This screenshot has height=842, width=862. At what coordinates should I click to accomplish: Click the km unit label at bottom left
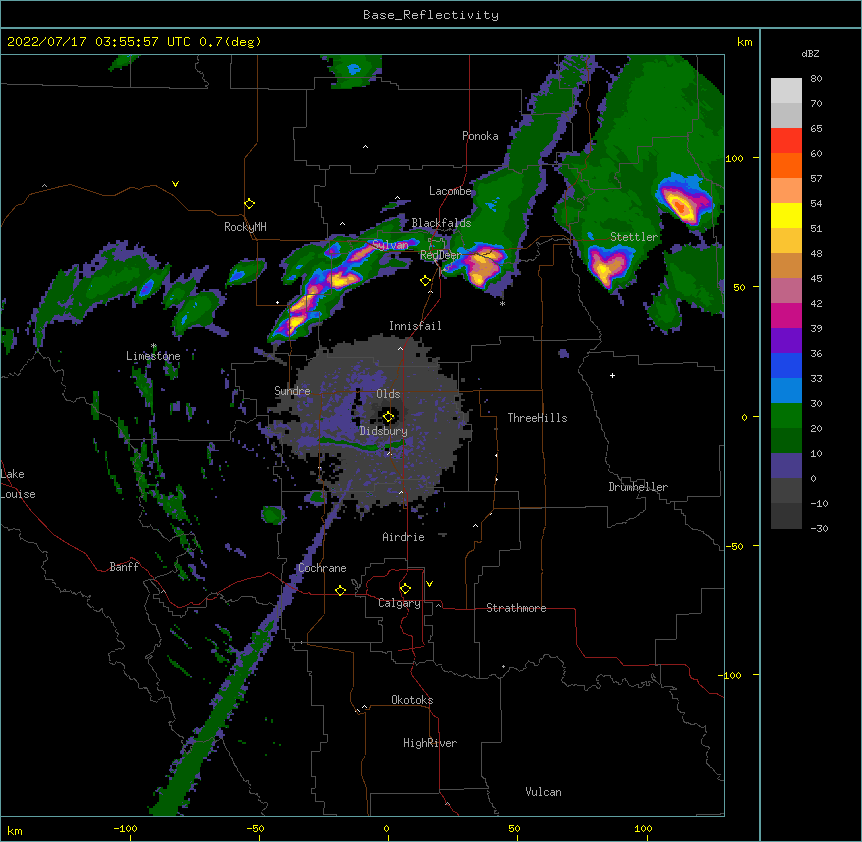point(15,830)
